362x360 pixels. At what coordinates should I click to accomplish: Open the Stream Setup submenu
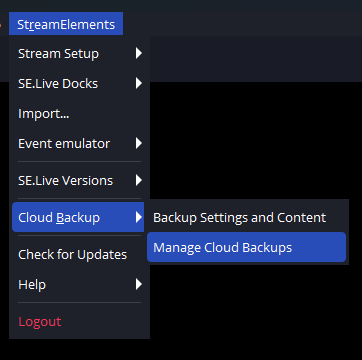pyautogui.click(x=78, y=54)
